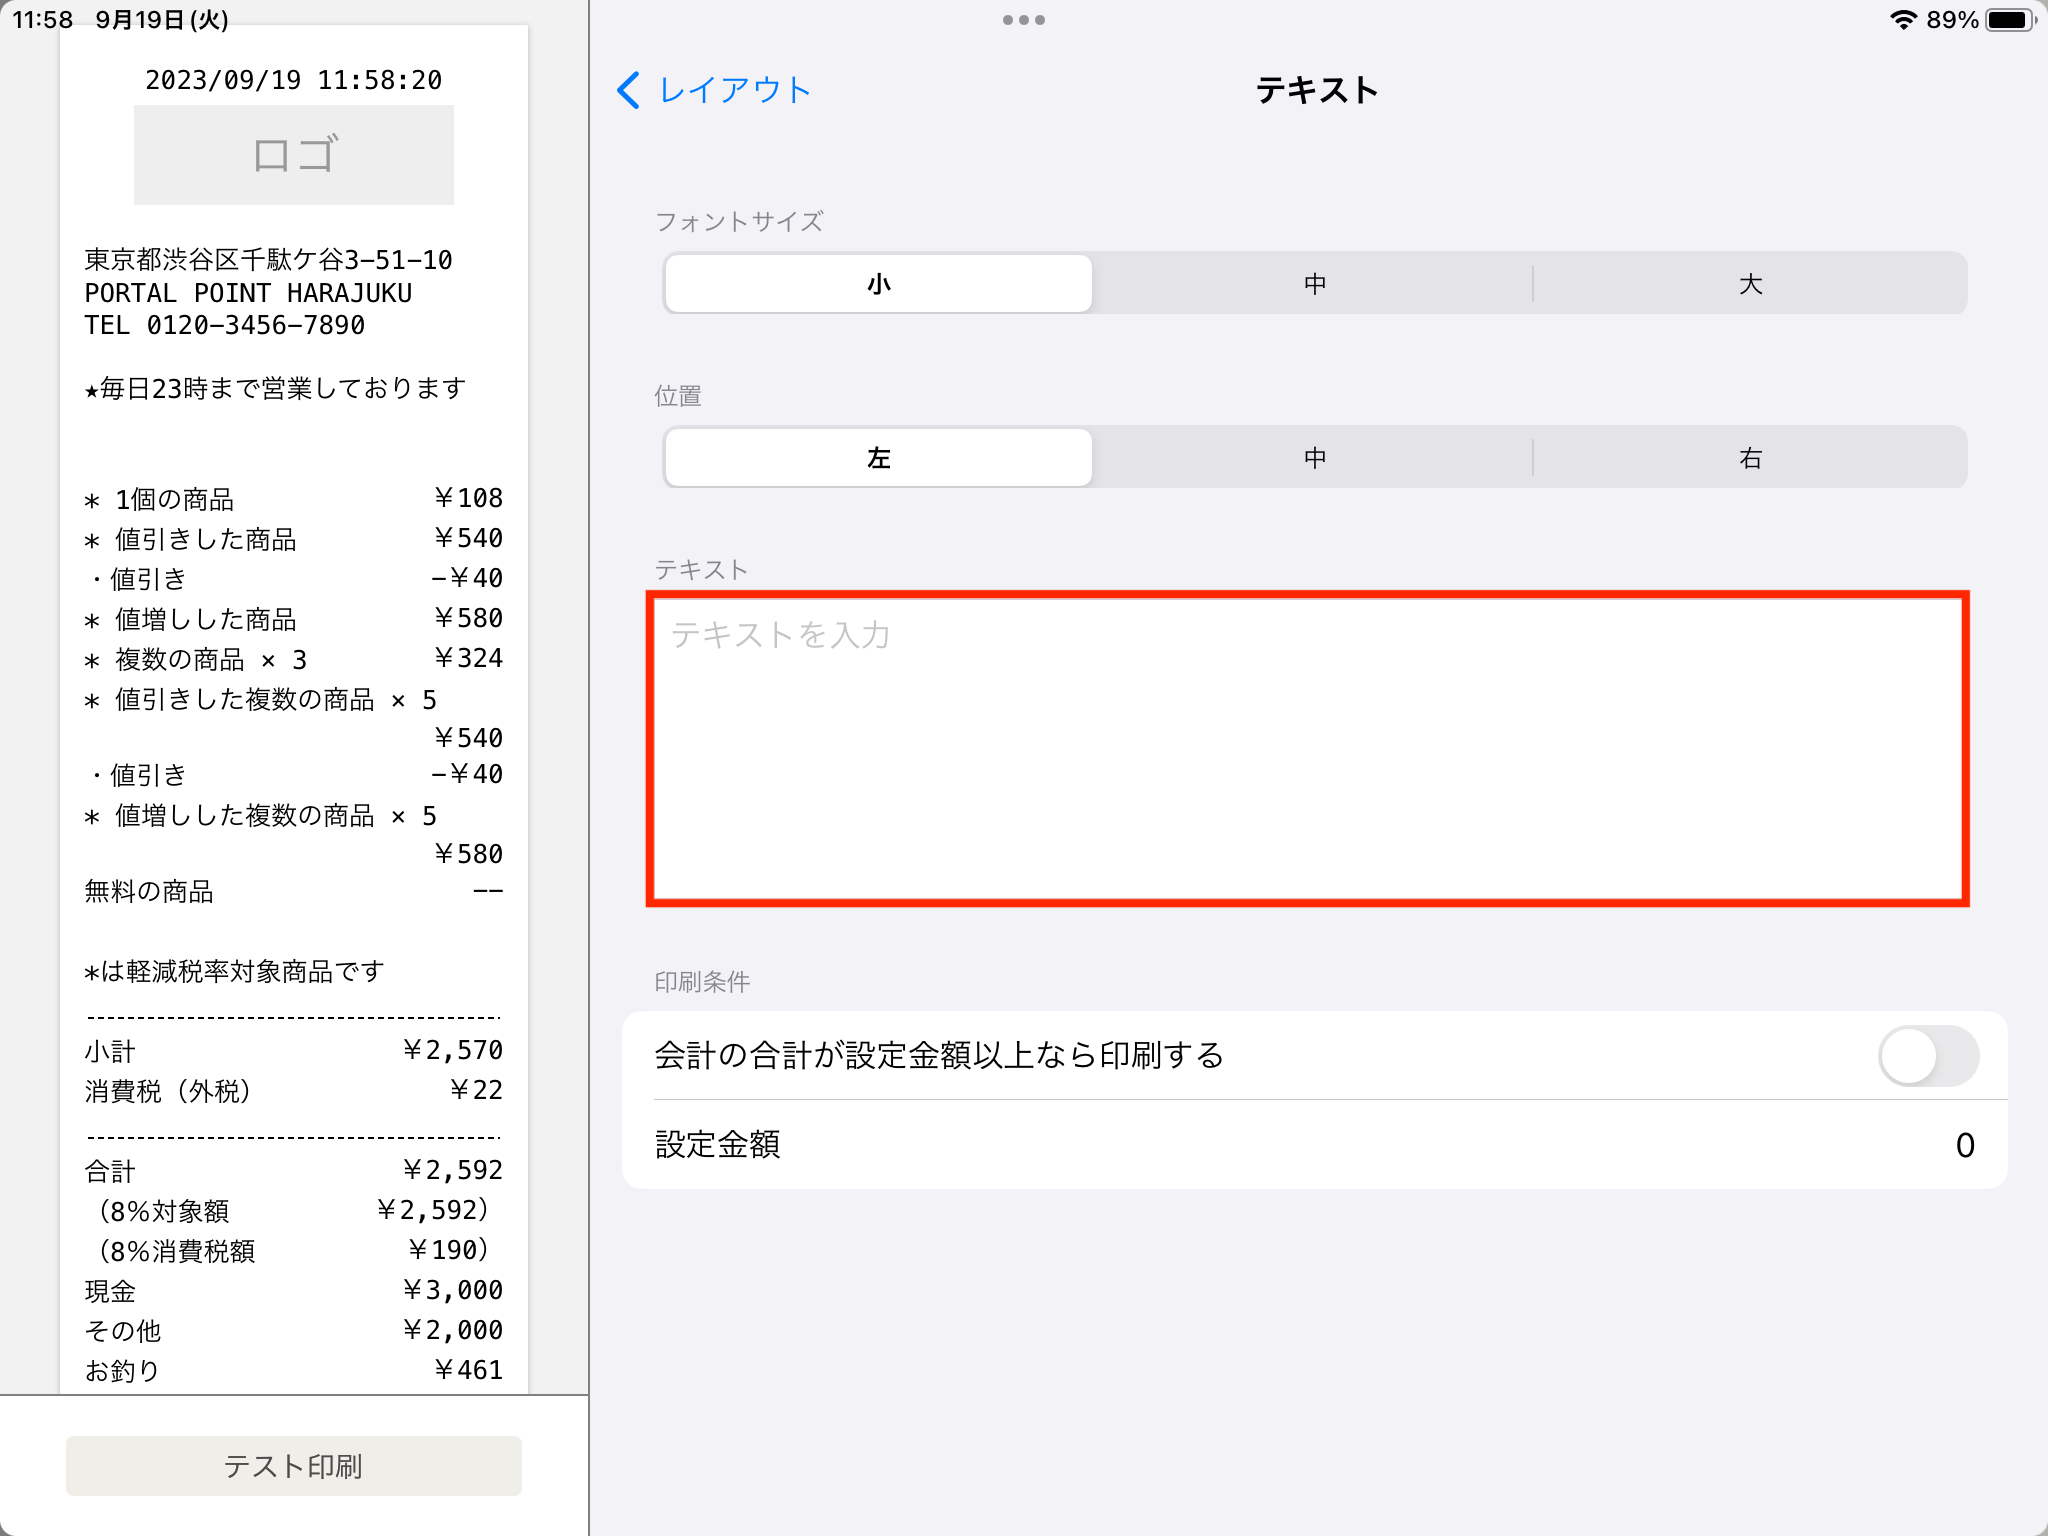Set position to 中

pyautogui.click(x=1314, y=458)
